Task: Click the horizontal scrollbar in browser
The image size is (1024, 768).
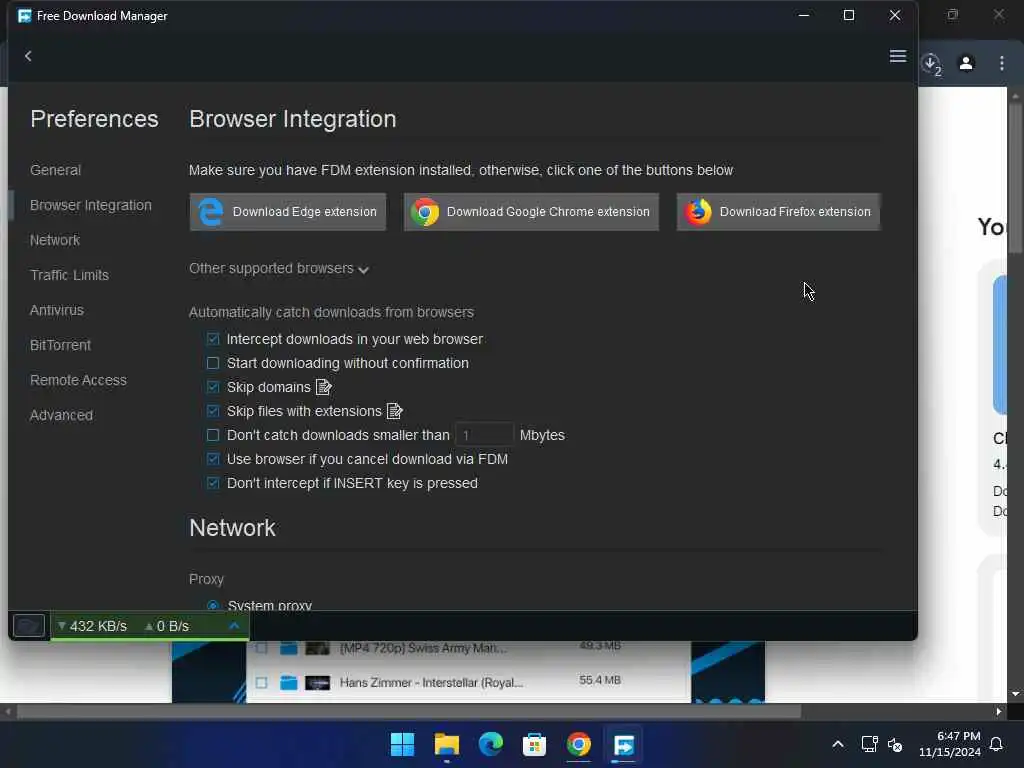Action: pos(409,712)
